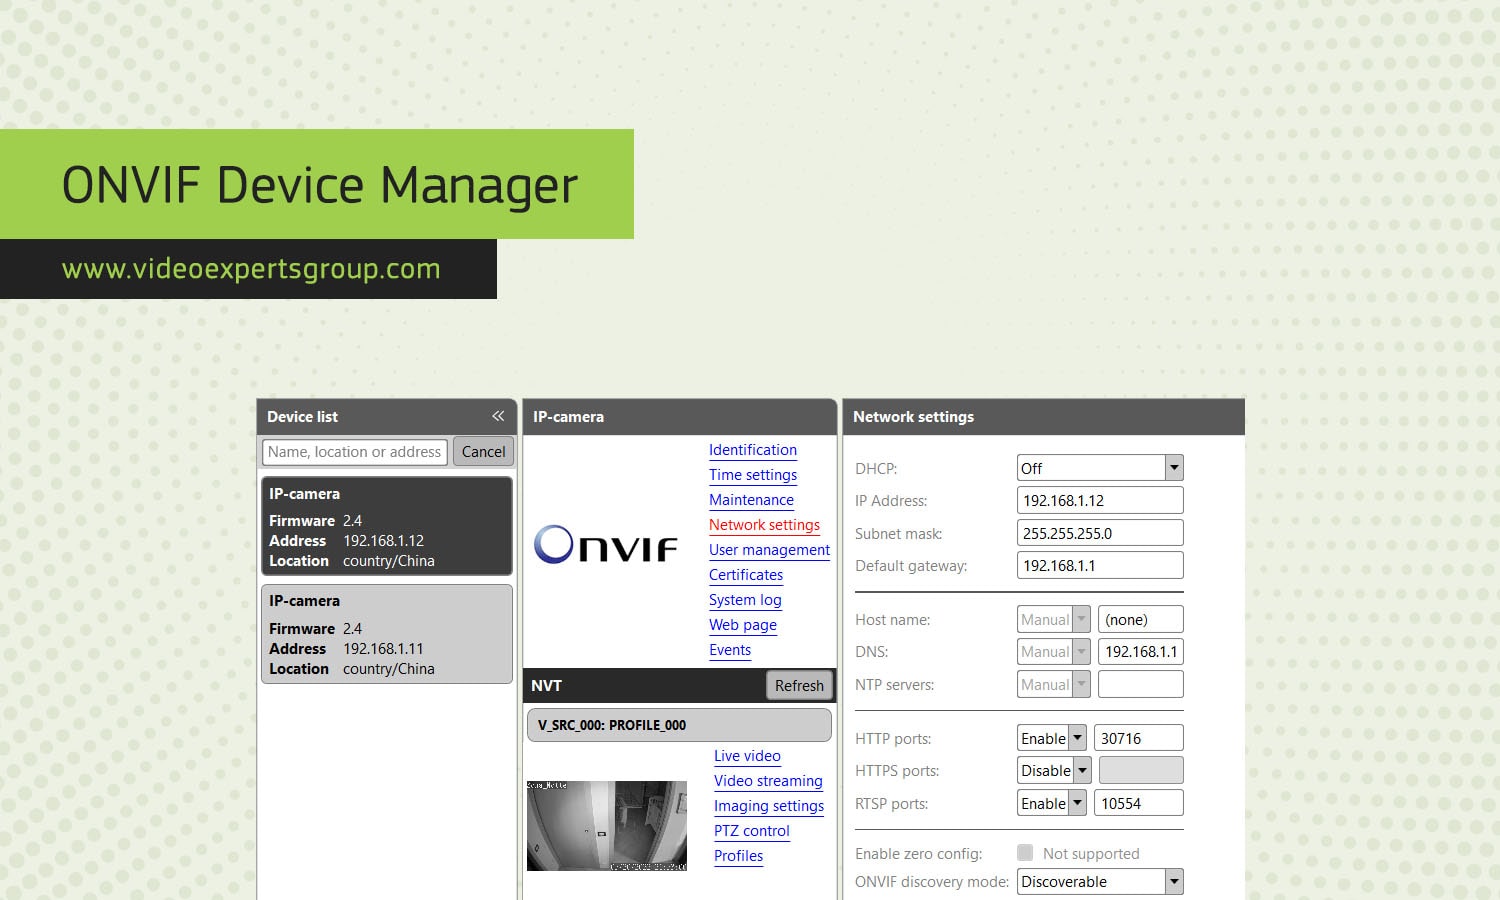The height and width of the screenshot is (900, 1500).
Task: Open the Events link
Action: coord(730,650)
